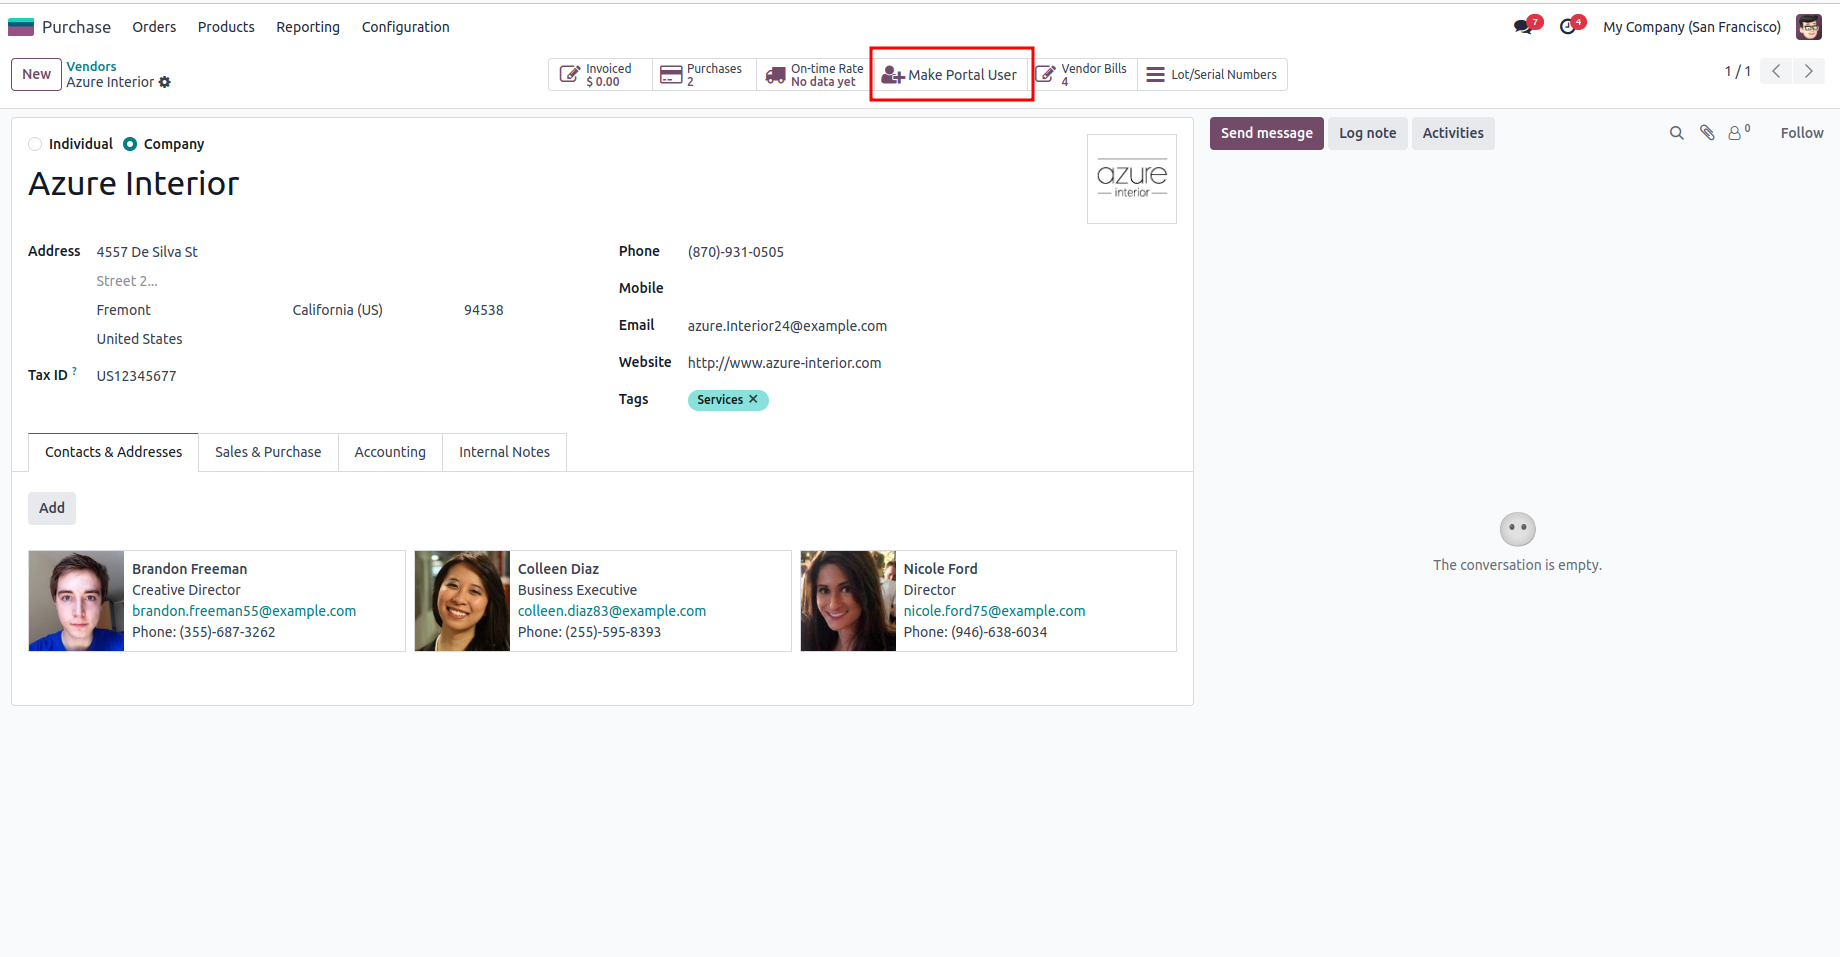The width and height of the screenshot is (1840, 957).
Task: Remove the Services tag
Action: [753, 399]
